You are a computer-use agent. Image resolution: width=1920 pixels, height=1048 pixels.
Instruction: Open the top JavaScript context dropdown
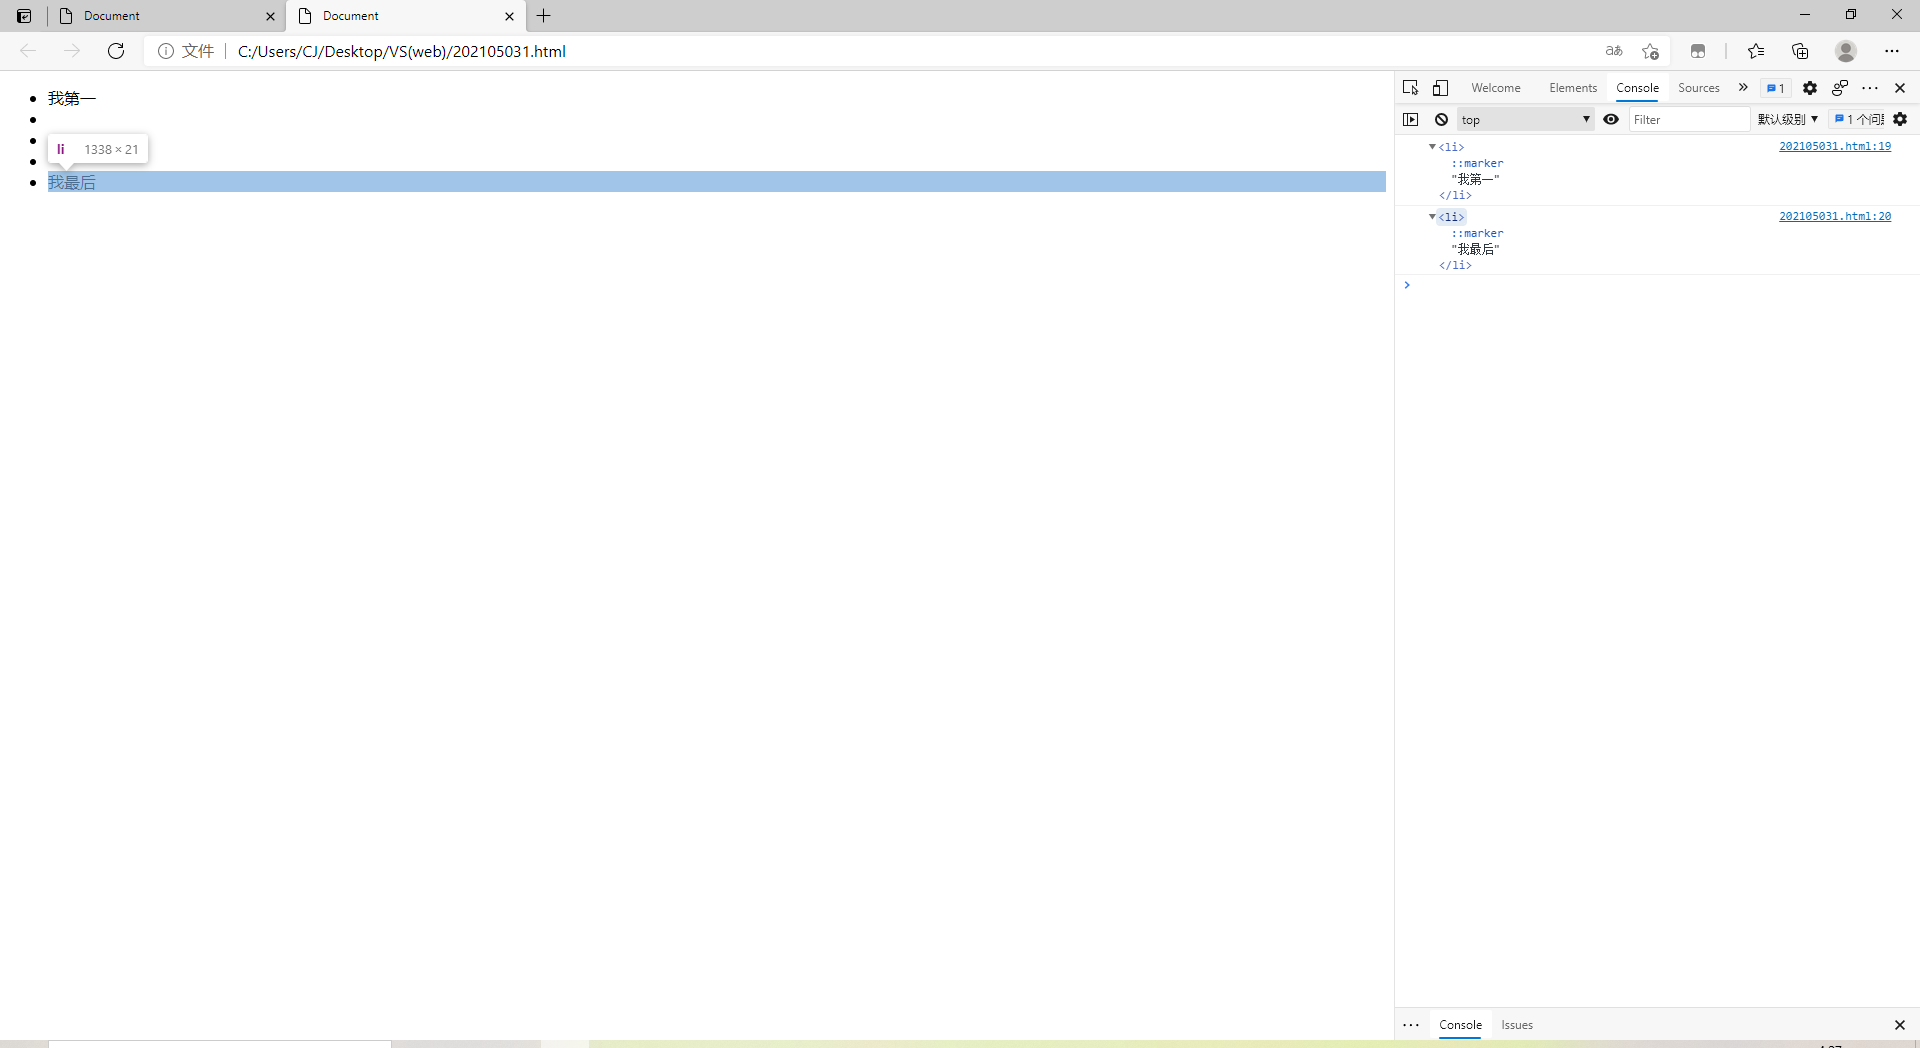point(1525,119)
